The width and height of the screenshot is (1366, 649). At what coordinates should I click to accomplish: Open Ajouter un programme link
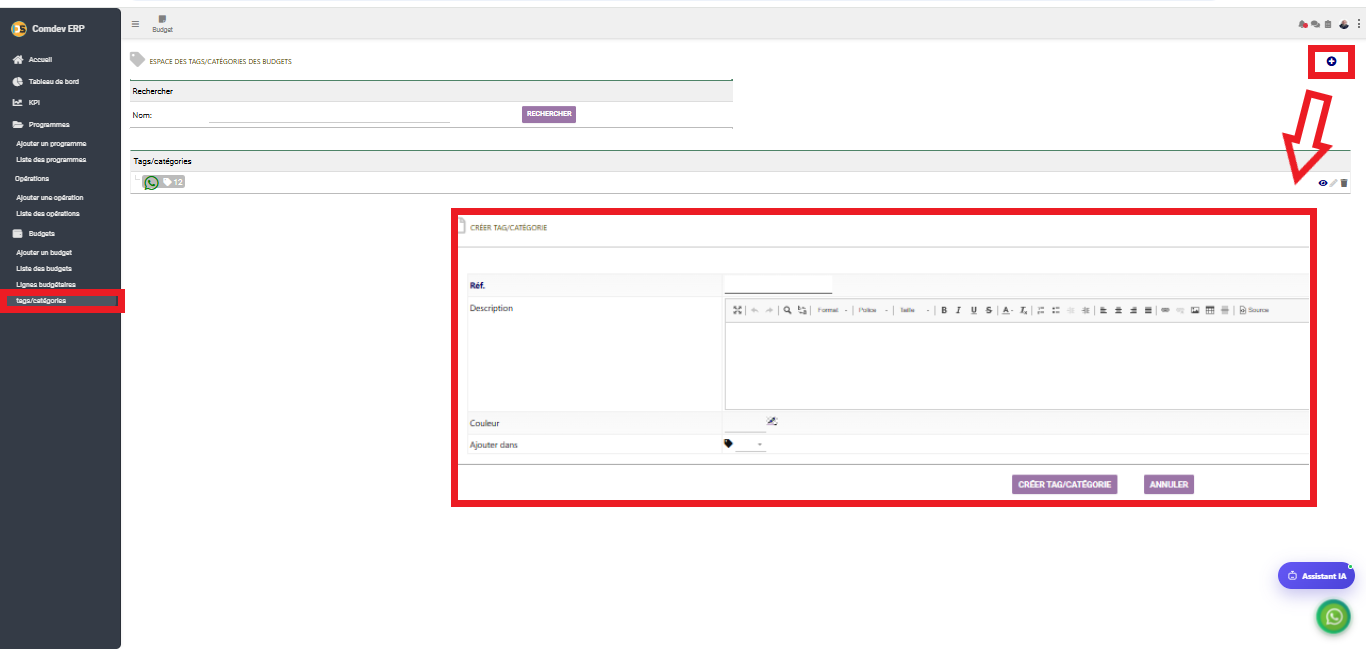coord(51,144)
